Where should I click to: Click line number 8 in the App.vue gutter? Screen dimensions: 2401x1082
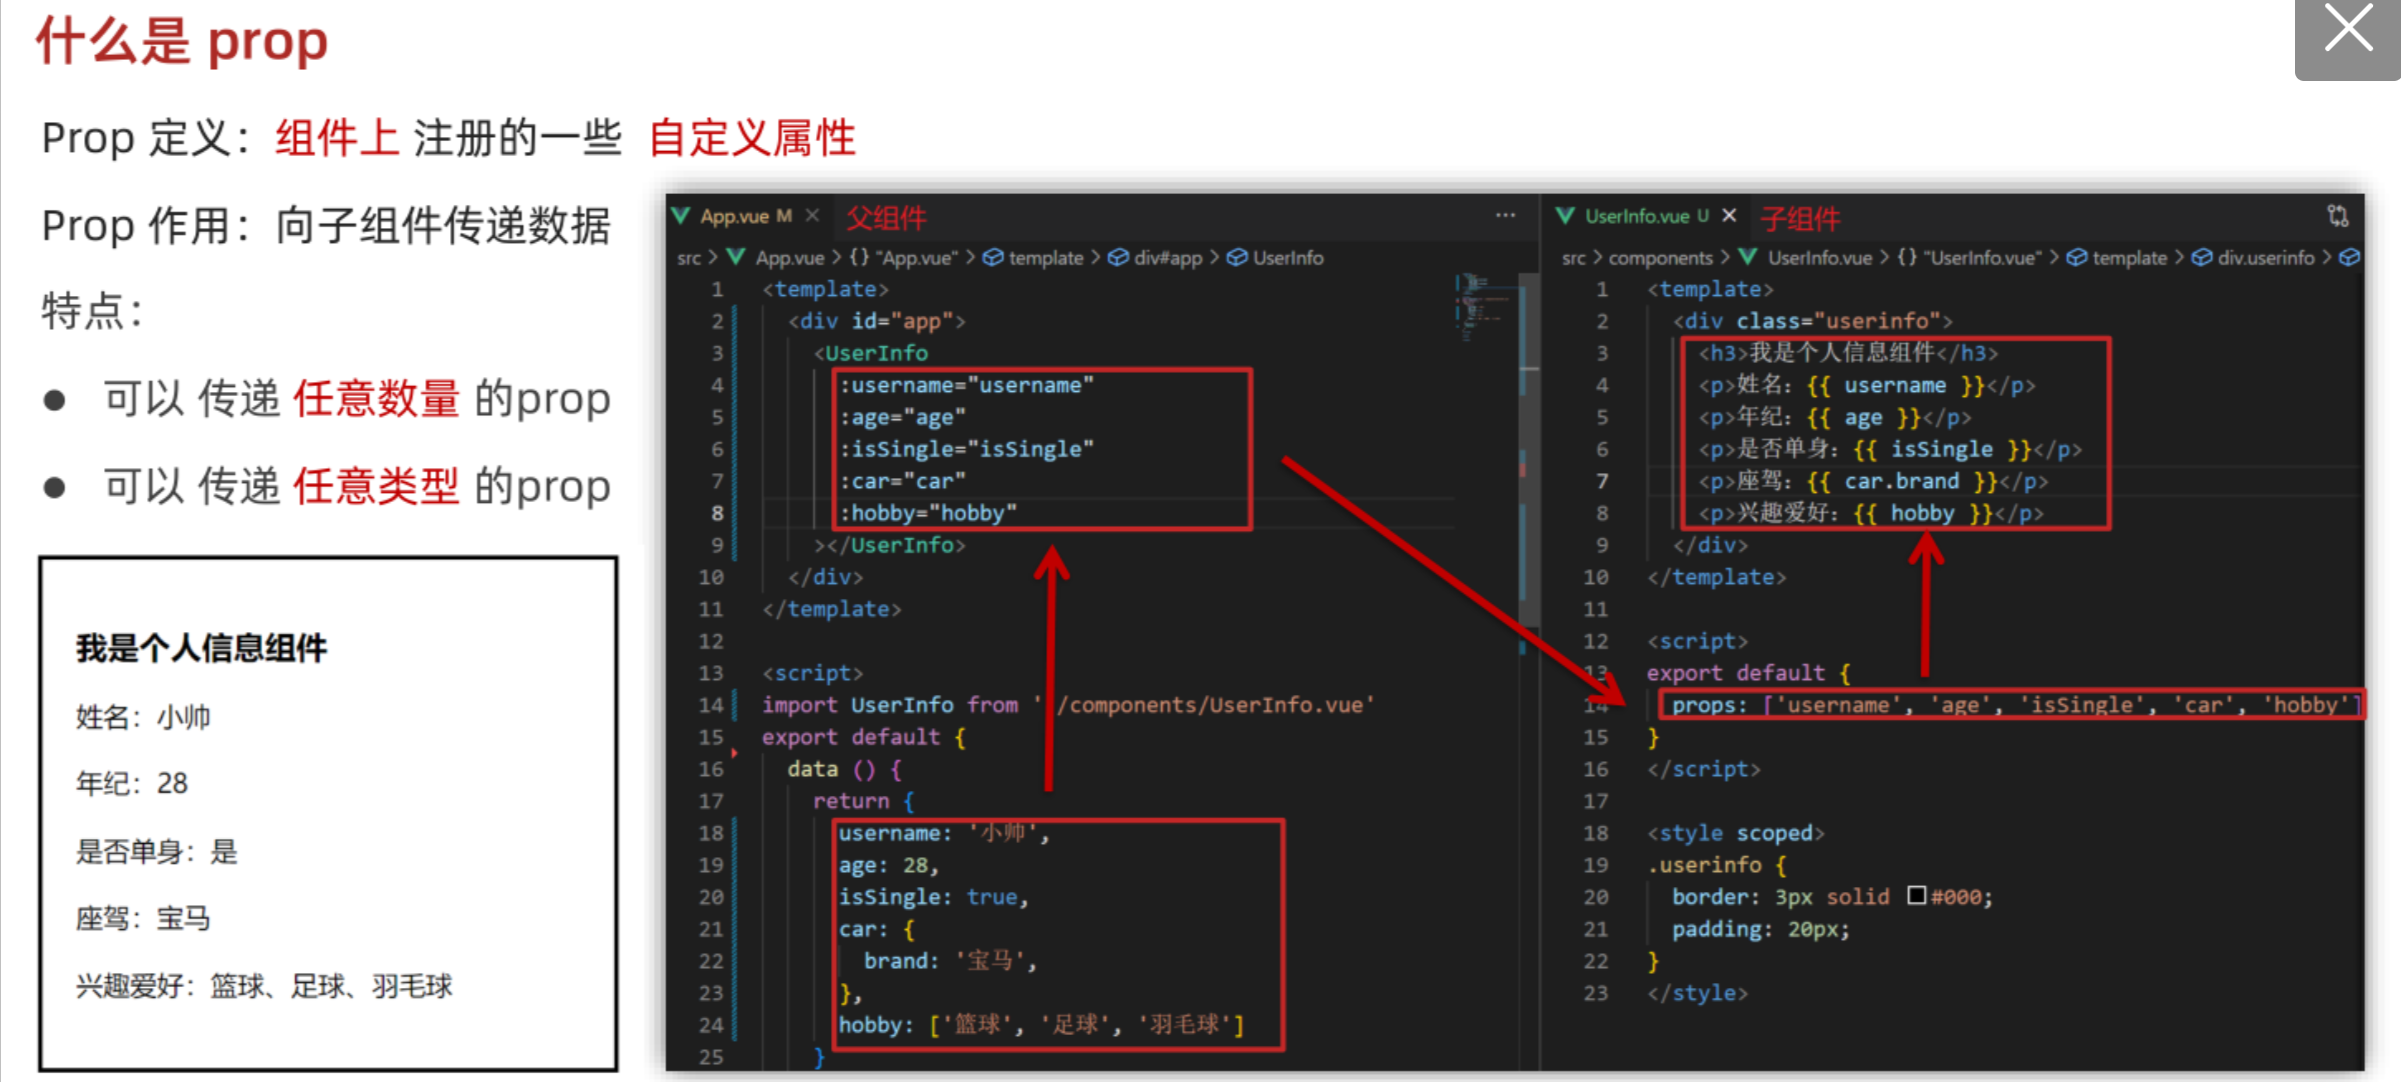tap(717, 513)
